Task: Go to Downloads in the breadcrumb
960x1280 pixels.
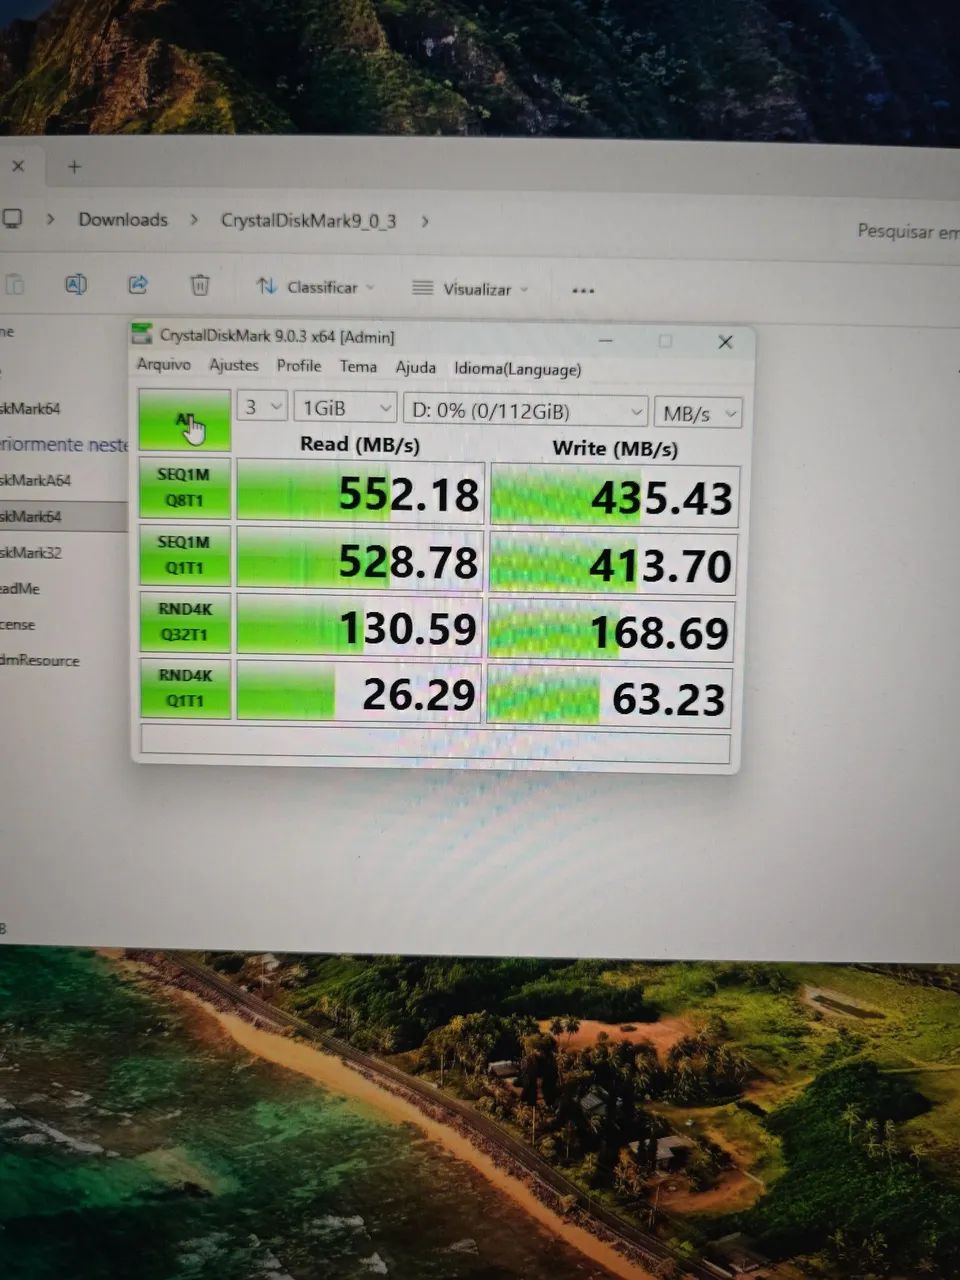Action: (x=123, y=219)
